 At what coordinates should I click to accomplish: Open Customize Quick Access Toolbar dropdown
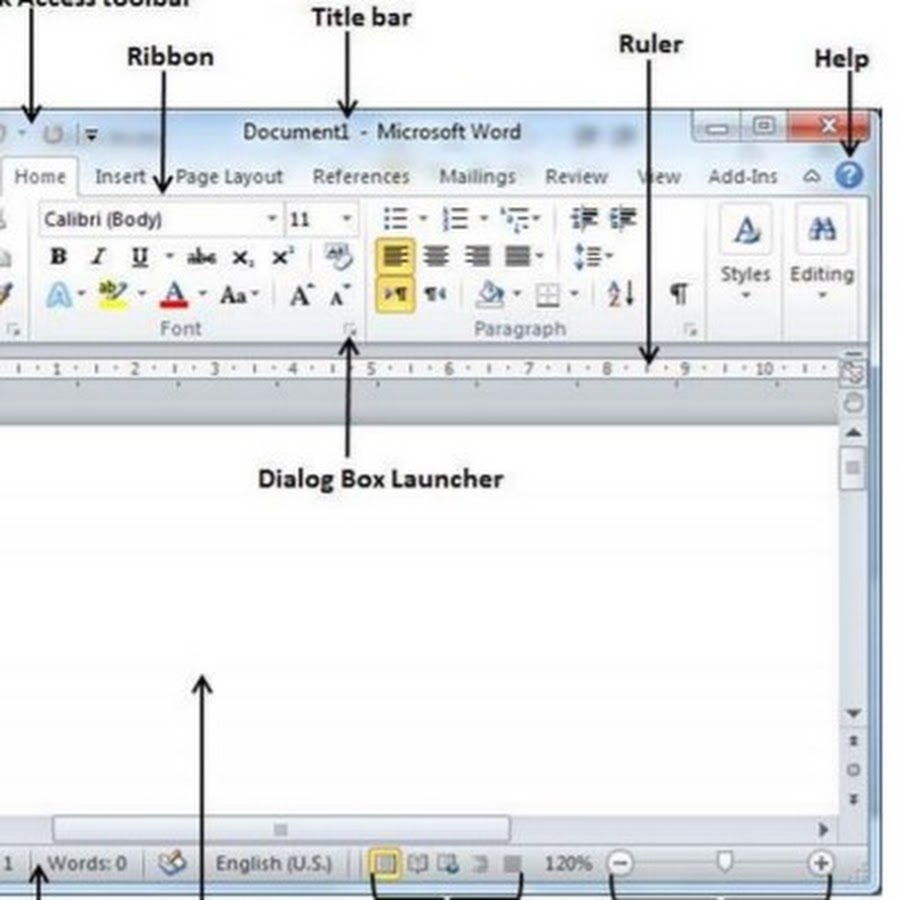point(91,135)
